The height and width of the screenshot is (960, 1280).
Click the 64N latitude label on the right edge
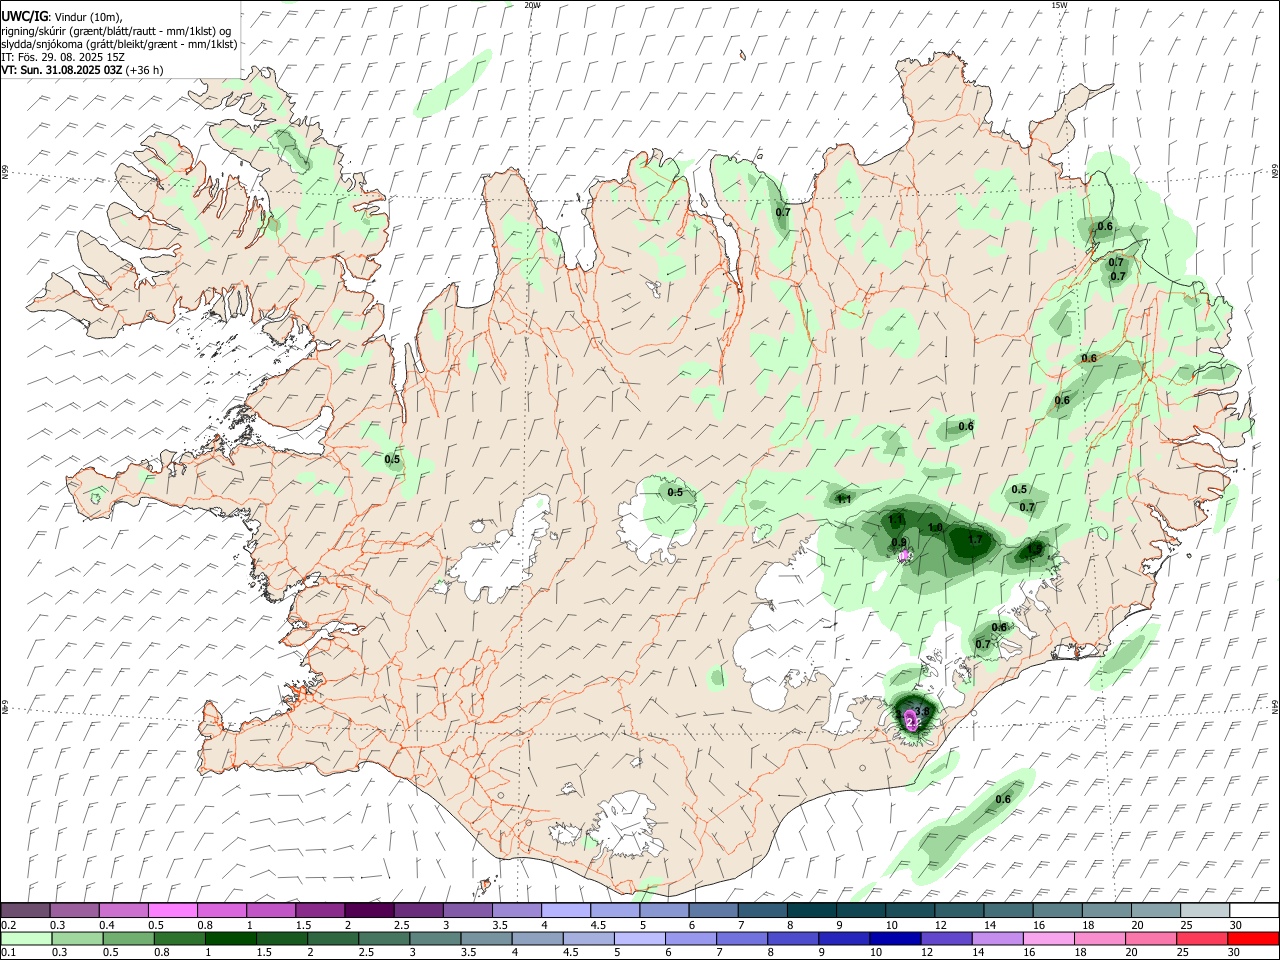[x=1275, y=705]
